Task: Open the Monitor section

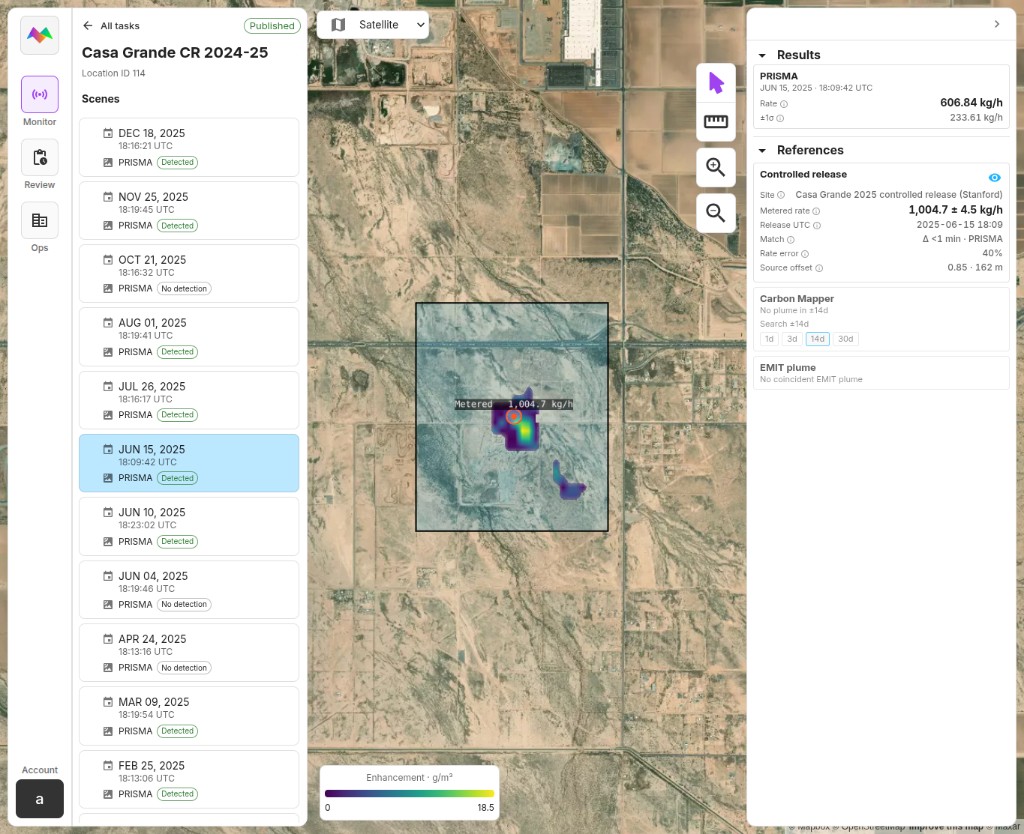Action: [x=39, y=94]
